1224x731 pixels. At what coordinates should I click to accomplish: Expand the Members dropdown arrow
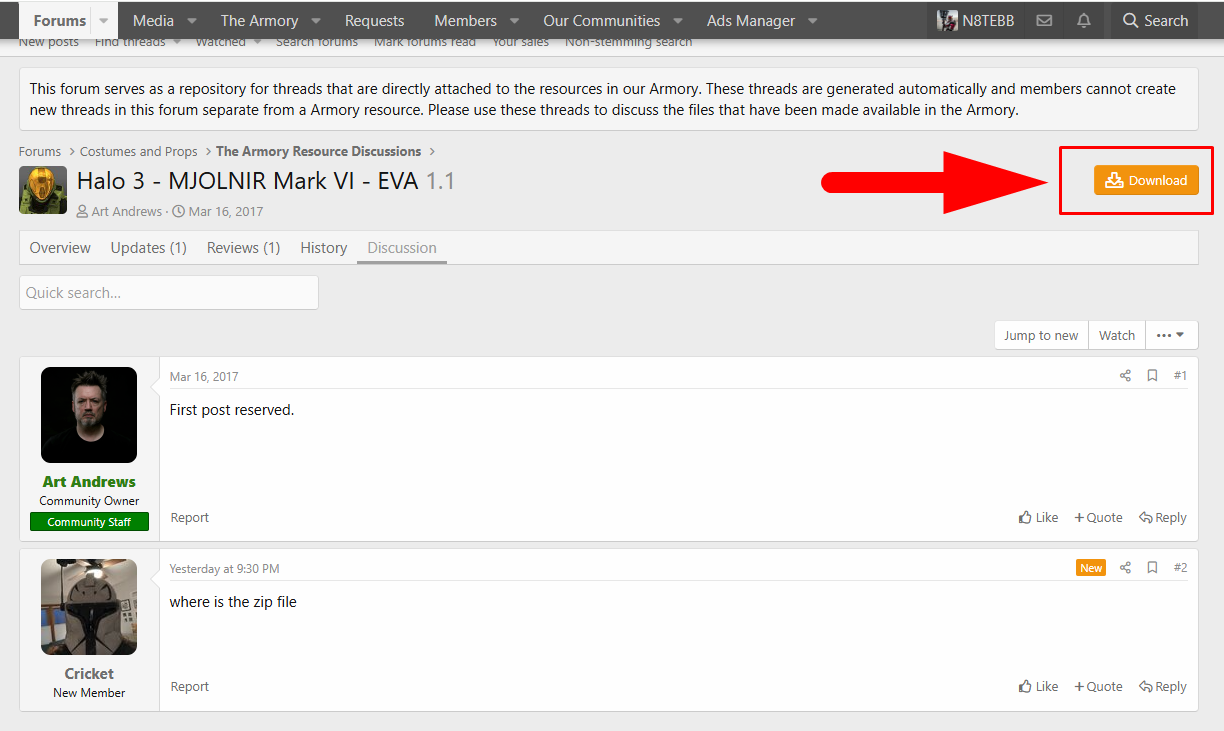coord(515,21)
